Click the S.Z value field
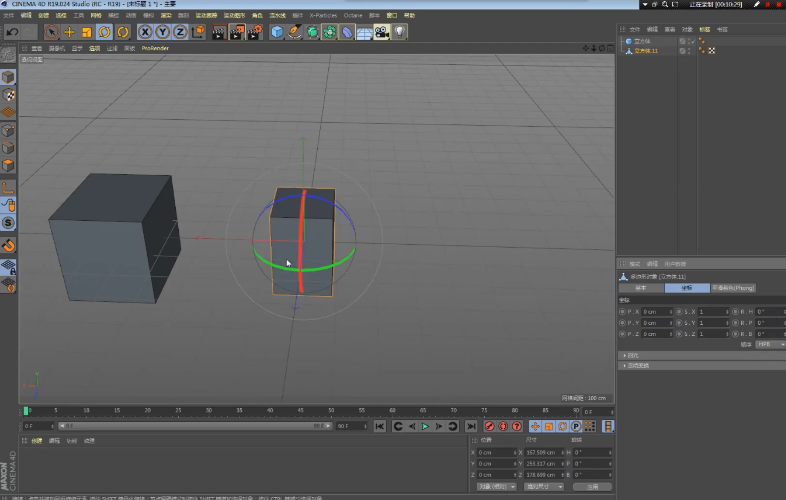 [x=714, y=334]
